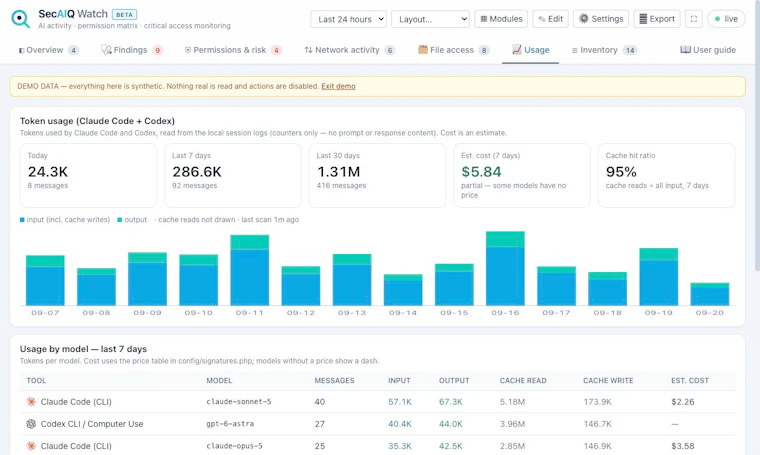760x455 pixels.
Task: Click the folder icon on File access
Action: (423, 49)
